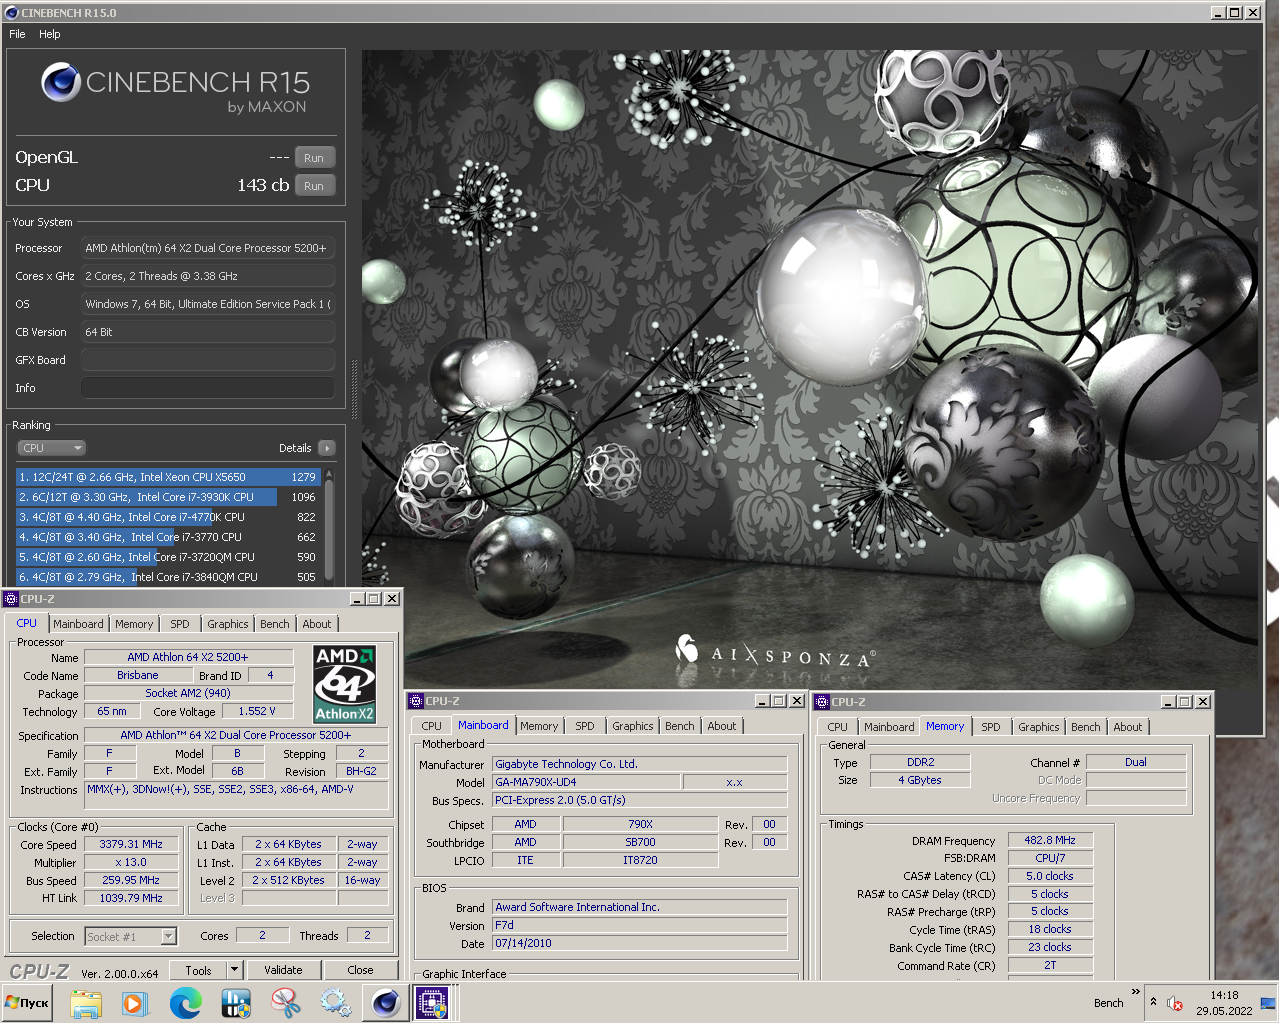This screenshot has height=1023, width=1279.
Task: Select Core i7-3930K ranking row
Action: click(167, 497)
